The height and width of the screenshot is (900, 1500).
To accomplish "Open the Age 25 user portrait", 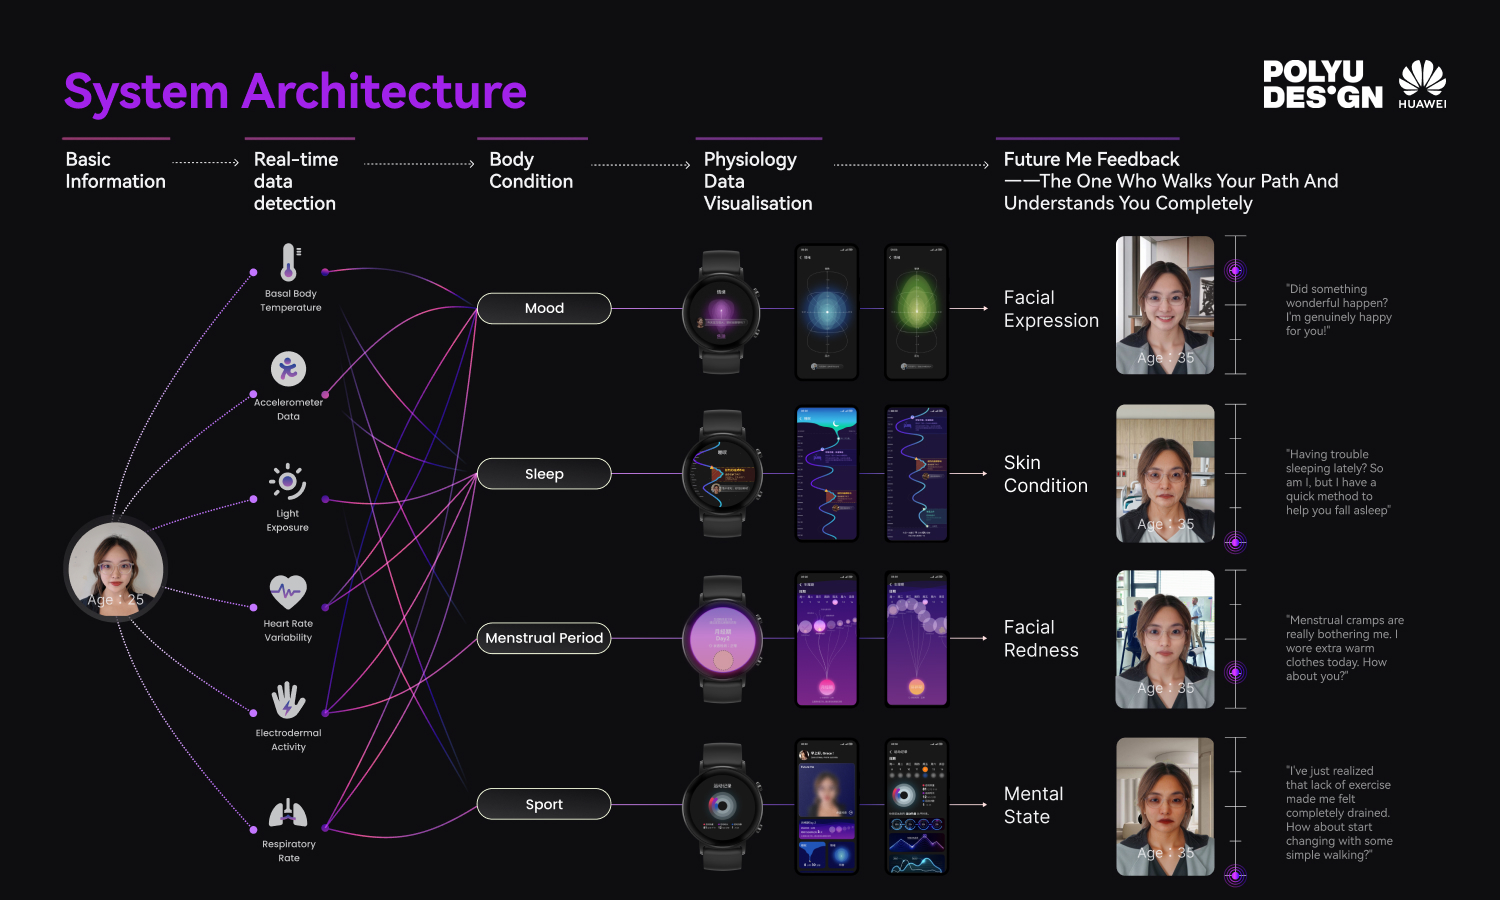I will click(116, 570).
